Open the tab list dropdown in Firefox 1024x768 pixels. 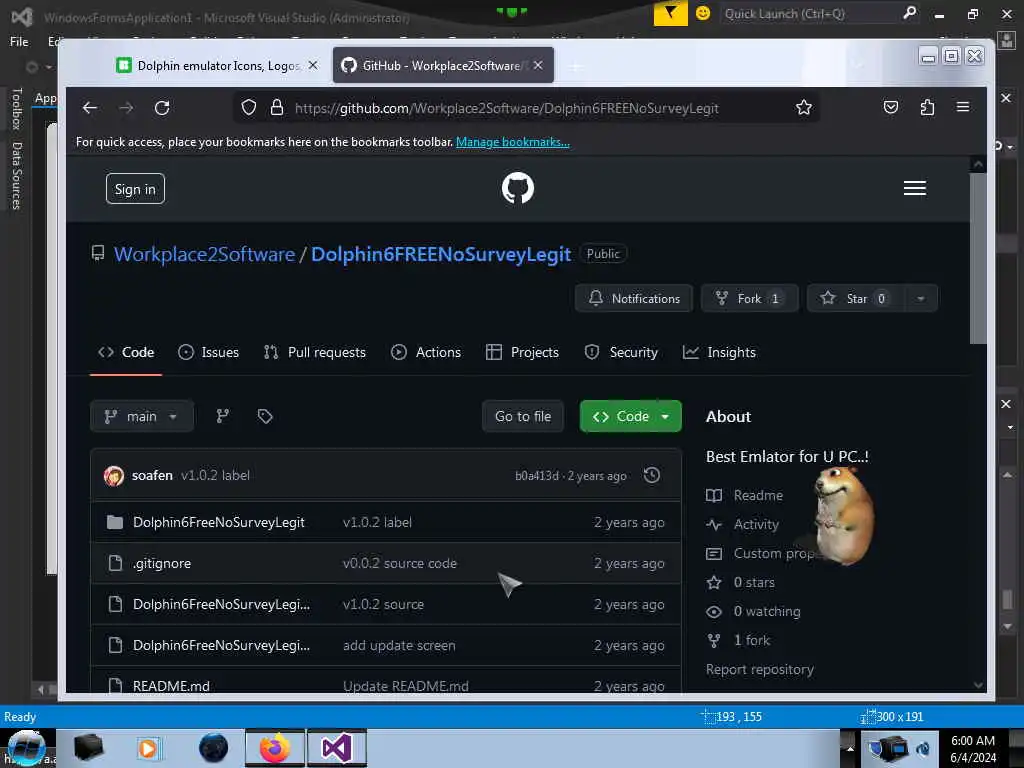(859, 65)
